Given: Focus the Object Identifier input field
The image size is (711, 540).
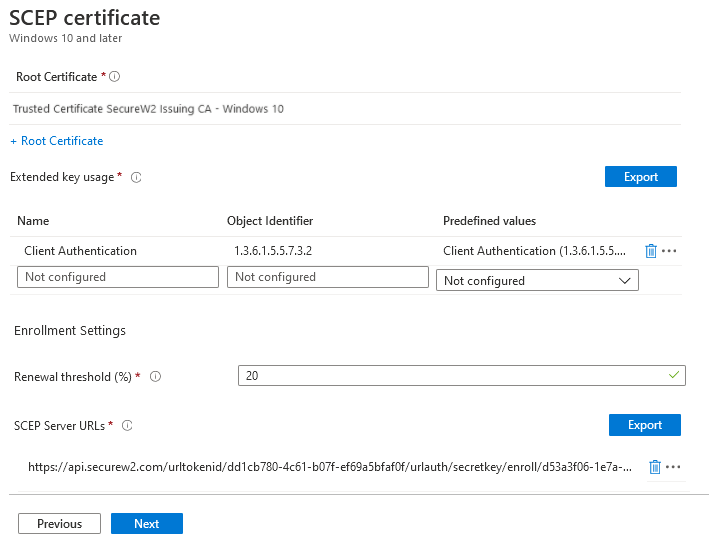Looking at the screenshot, I should (327, 277).
